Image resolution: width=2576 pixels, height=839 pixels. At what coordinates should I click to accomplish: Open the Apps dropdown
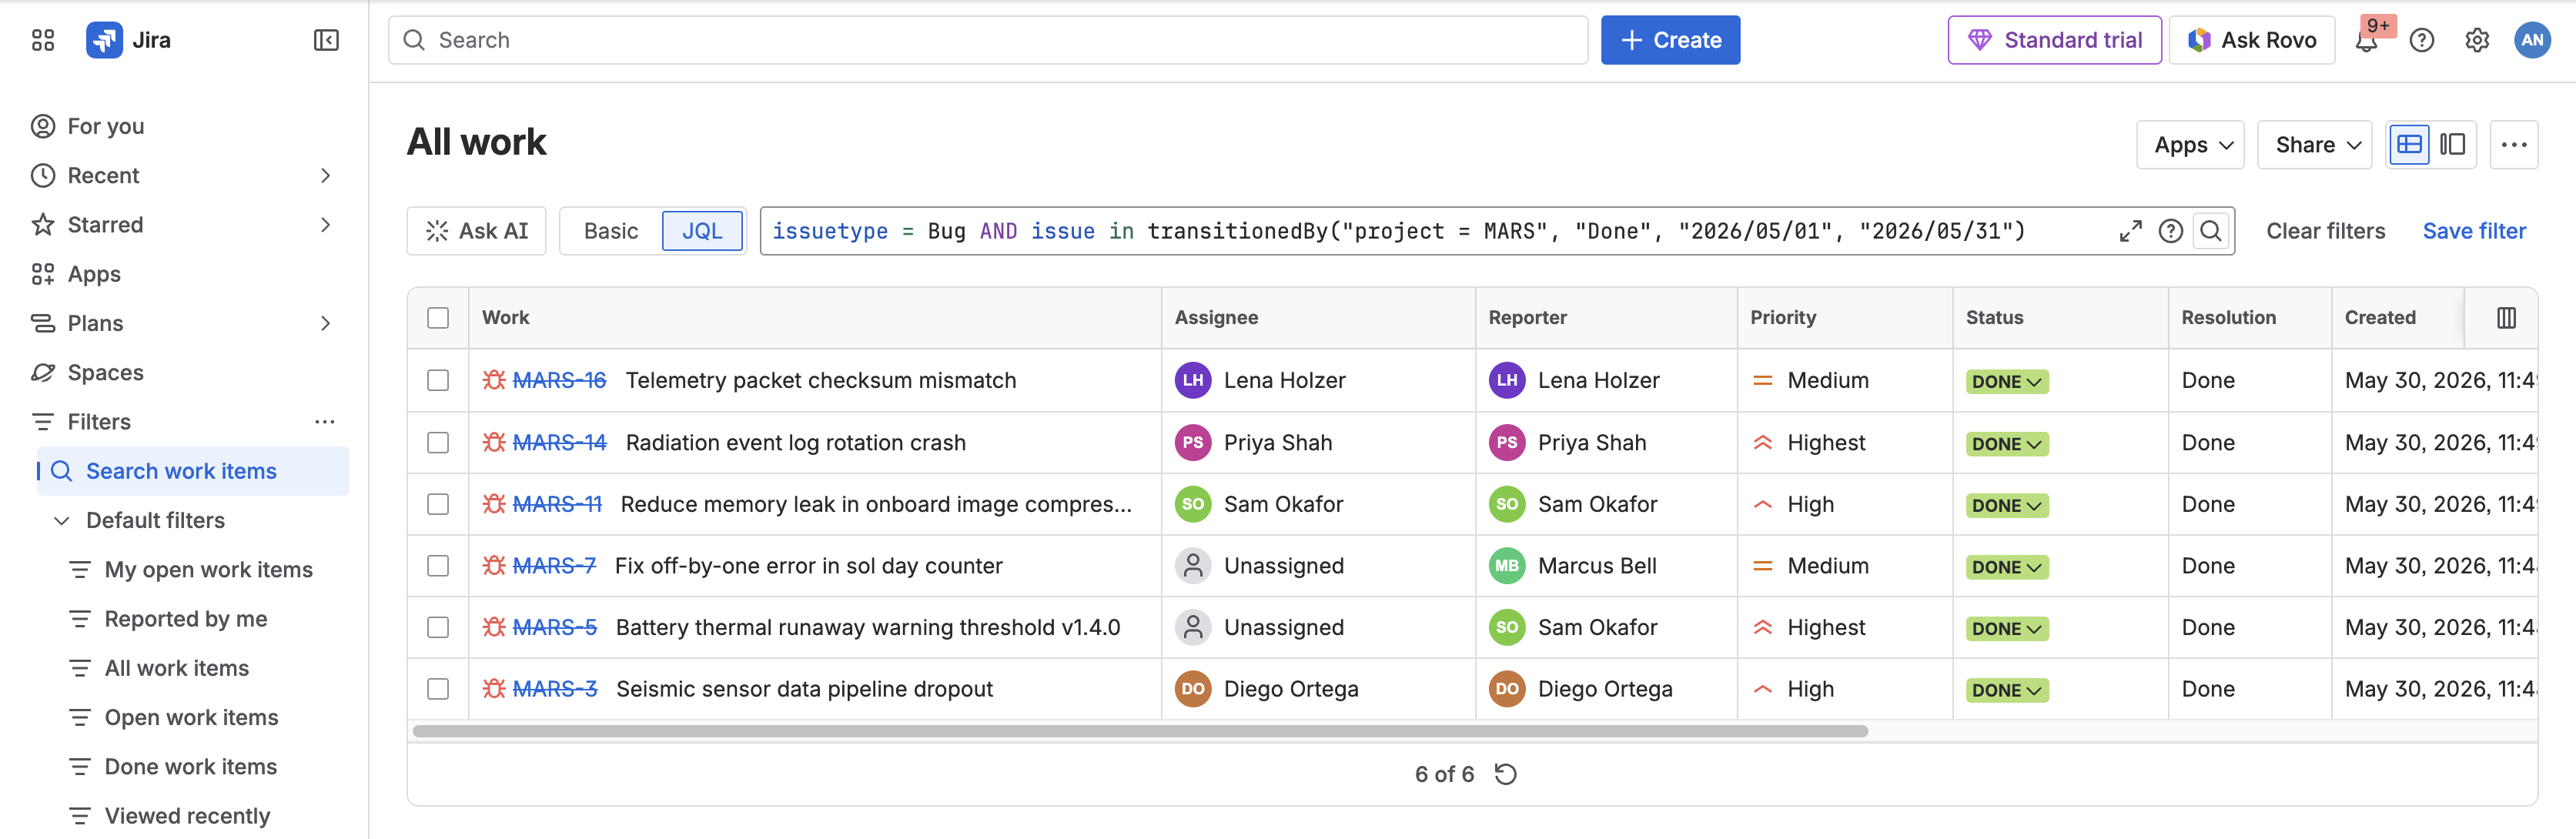point(2190,145)
